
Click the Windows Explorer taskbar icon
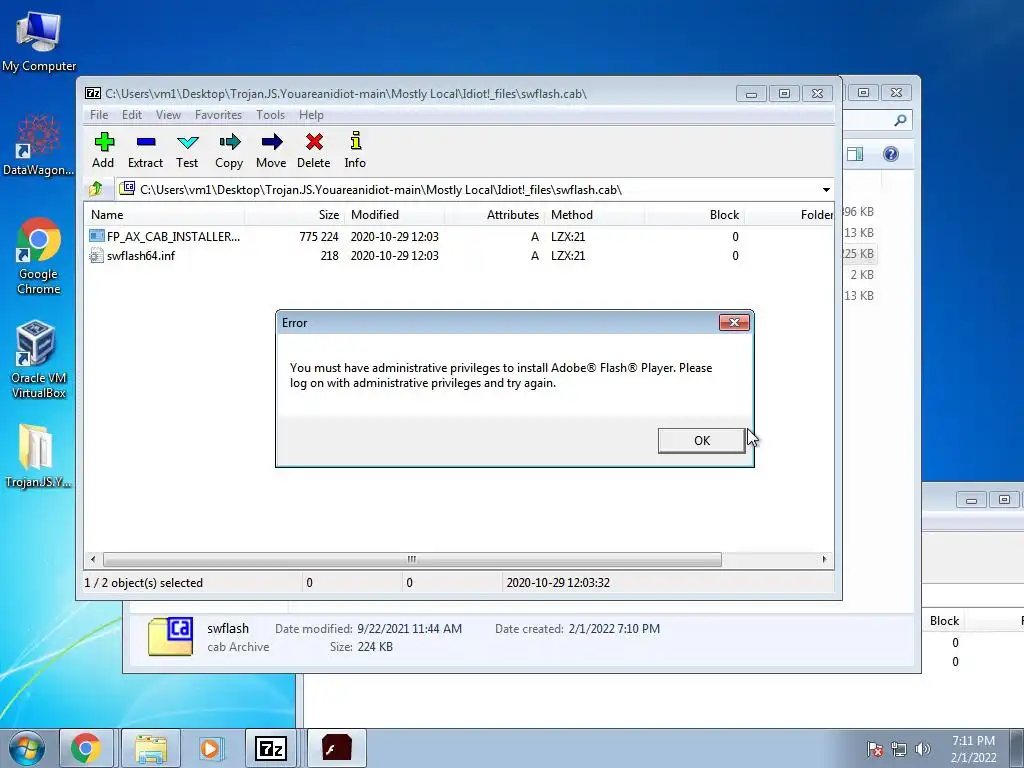pos(151,748)
